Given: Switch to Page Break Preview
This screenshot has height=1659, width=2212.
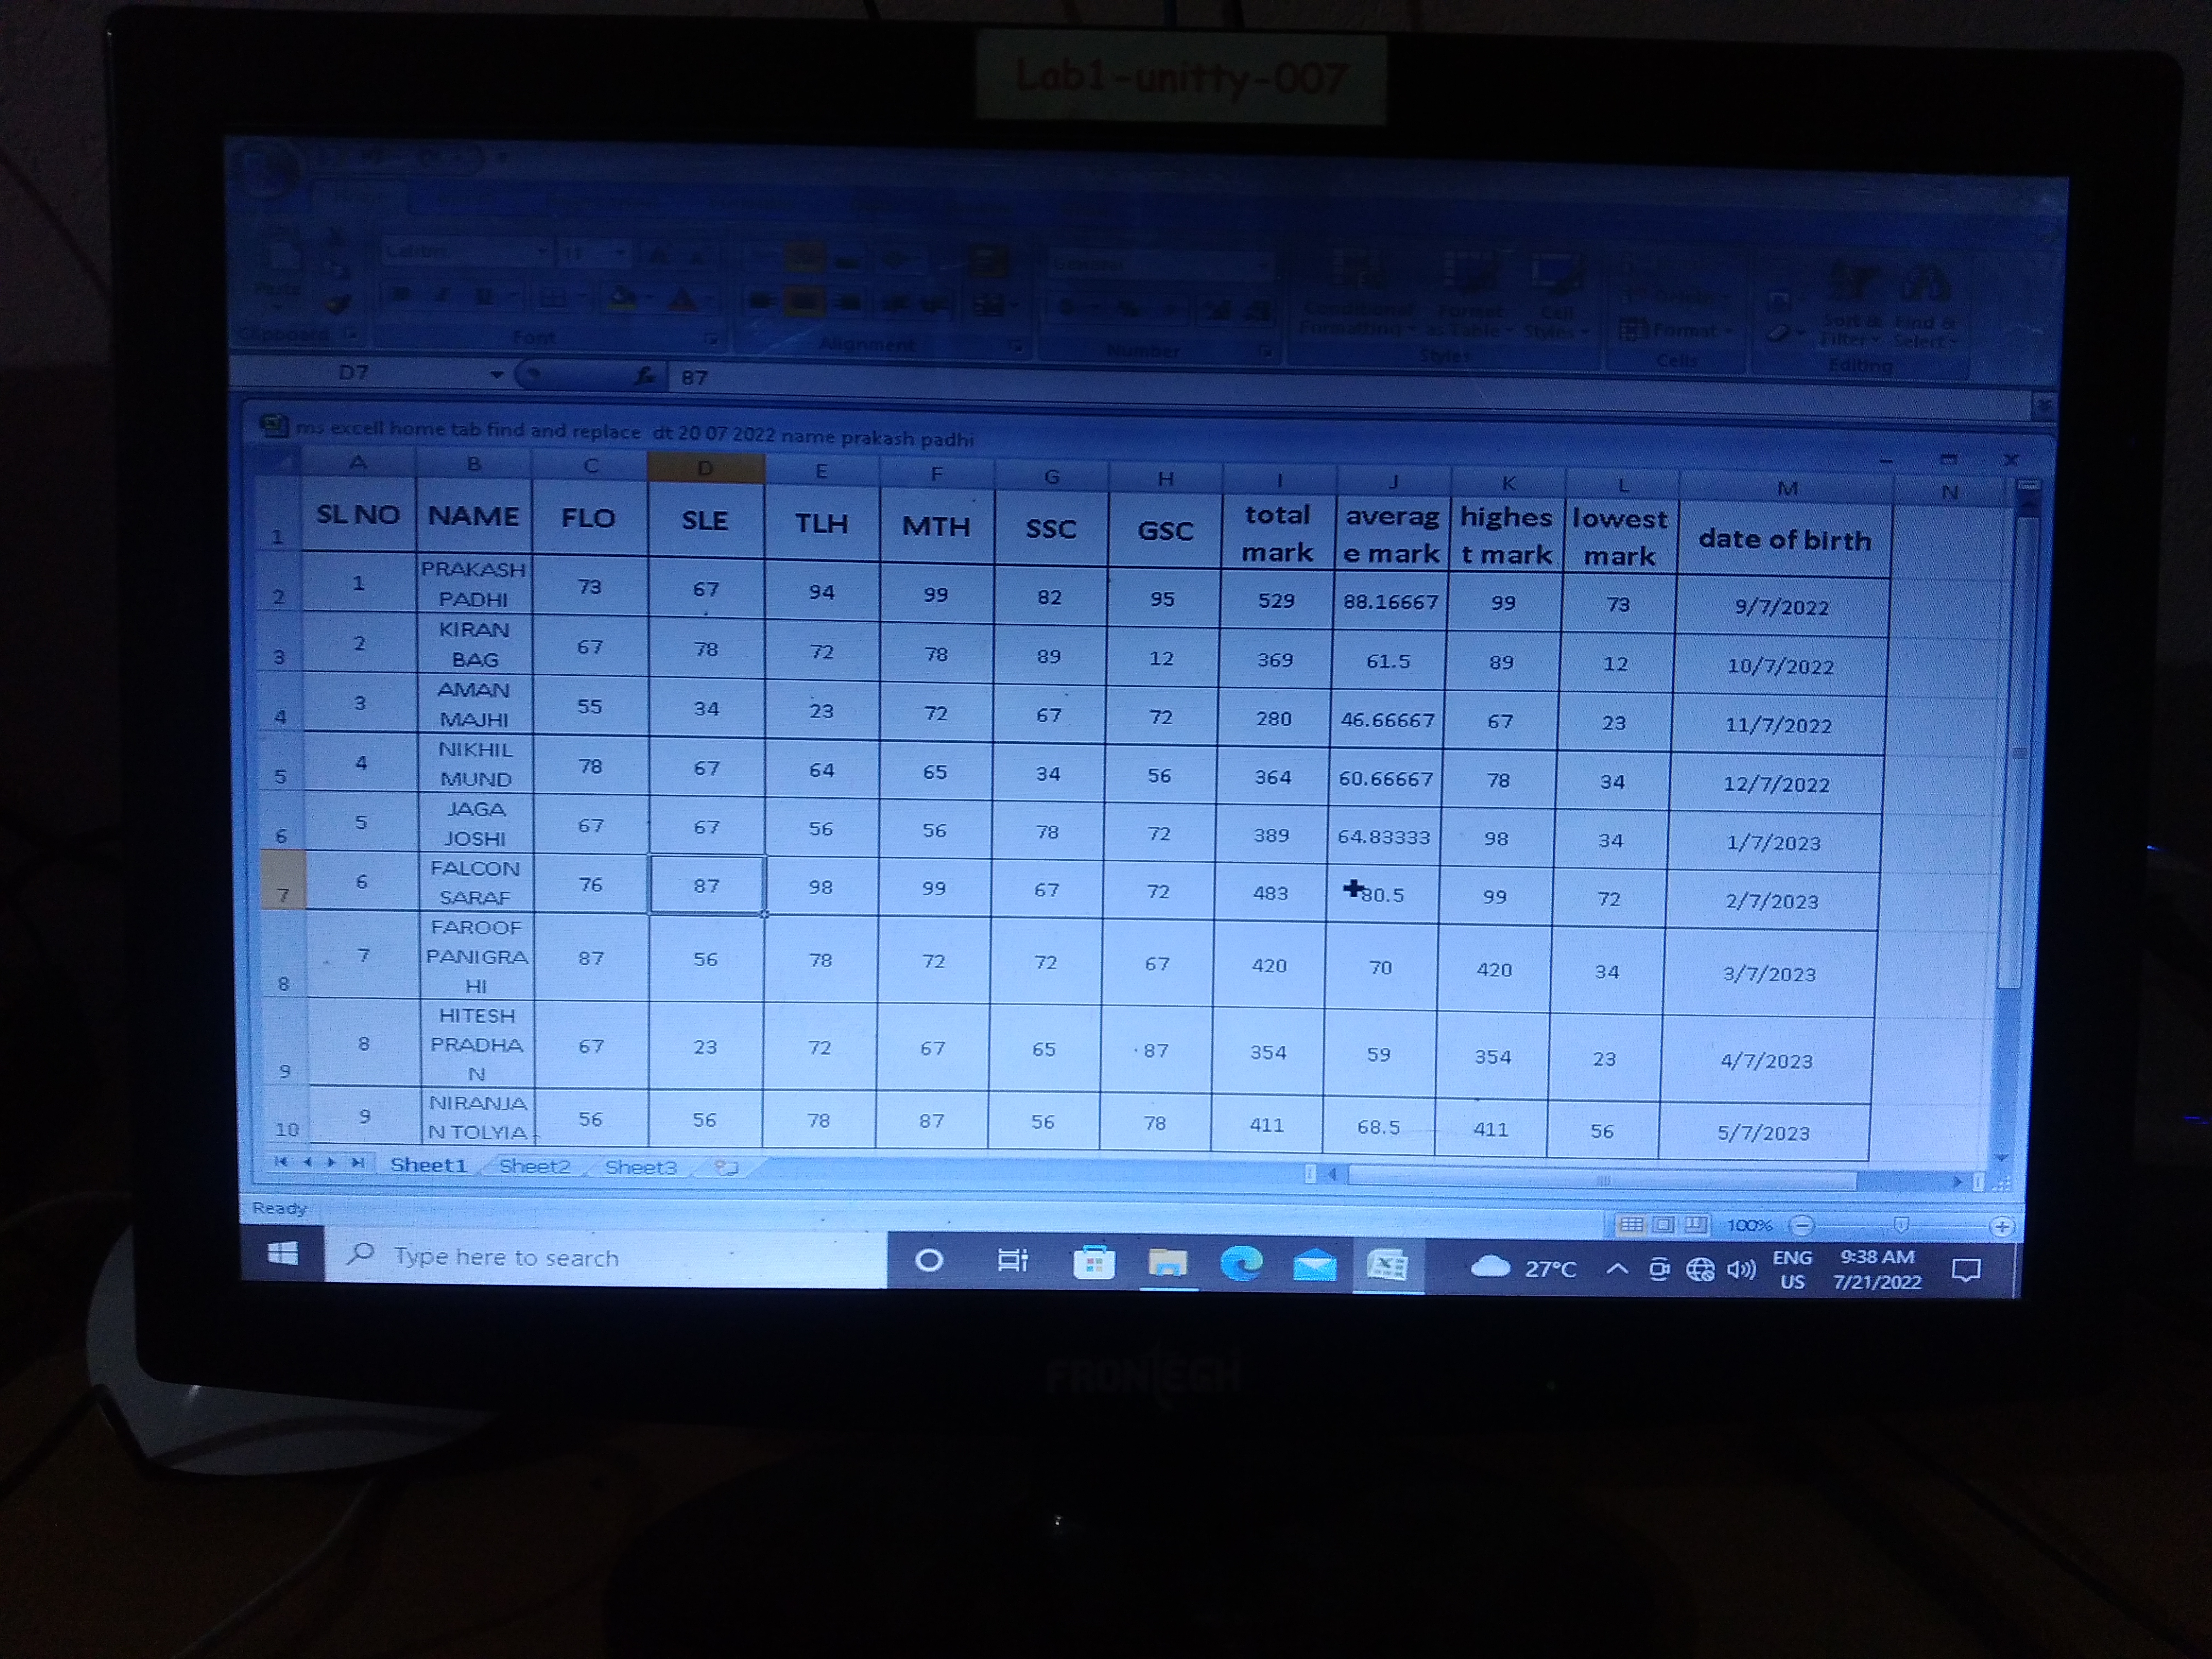Looking at the screenshot, I should point(1695,1225).
